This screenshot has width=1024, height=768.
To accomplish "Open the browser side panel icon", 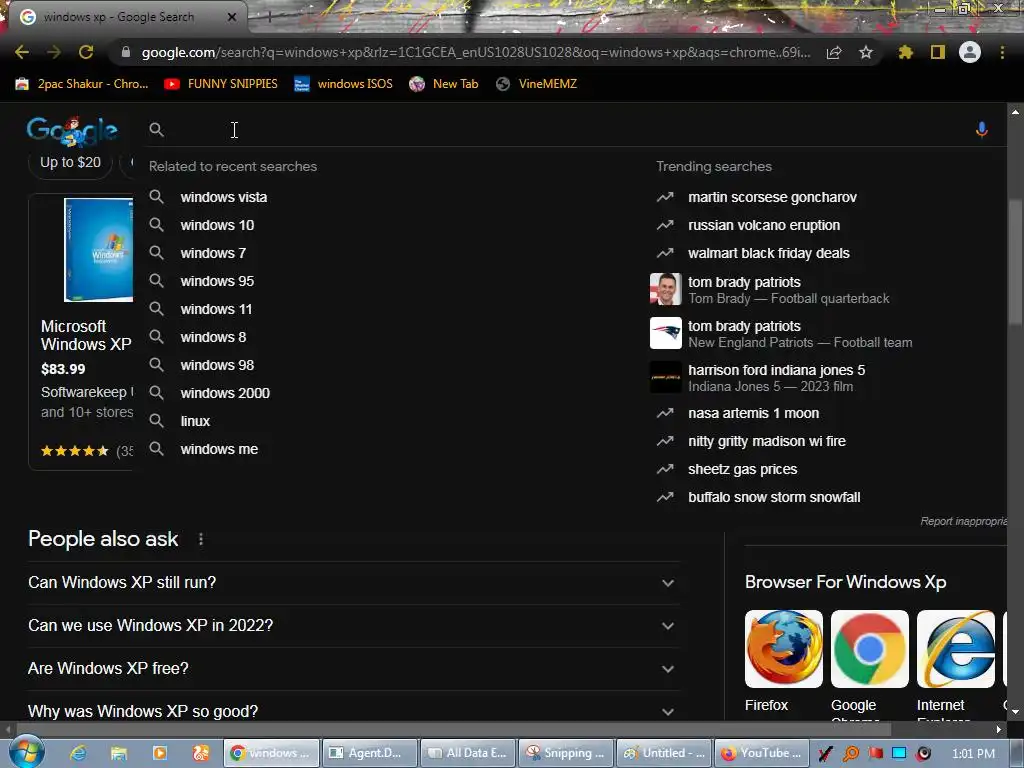I will 938,52.
